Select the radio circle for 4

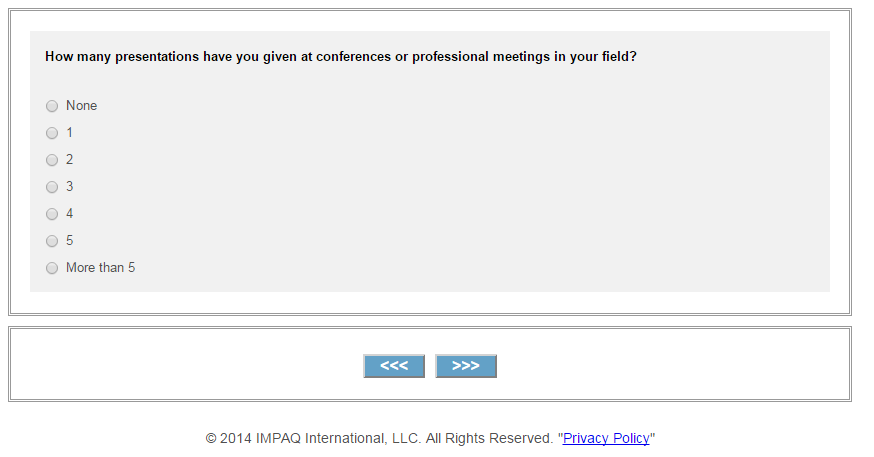click(52, 214)
